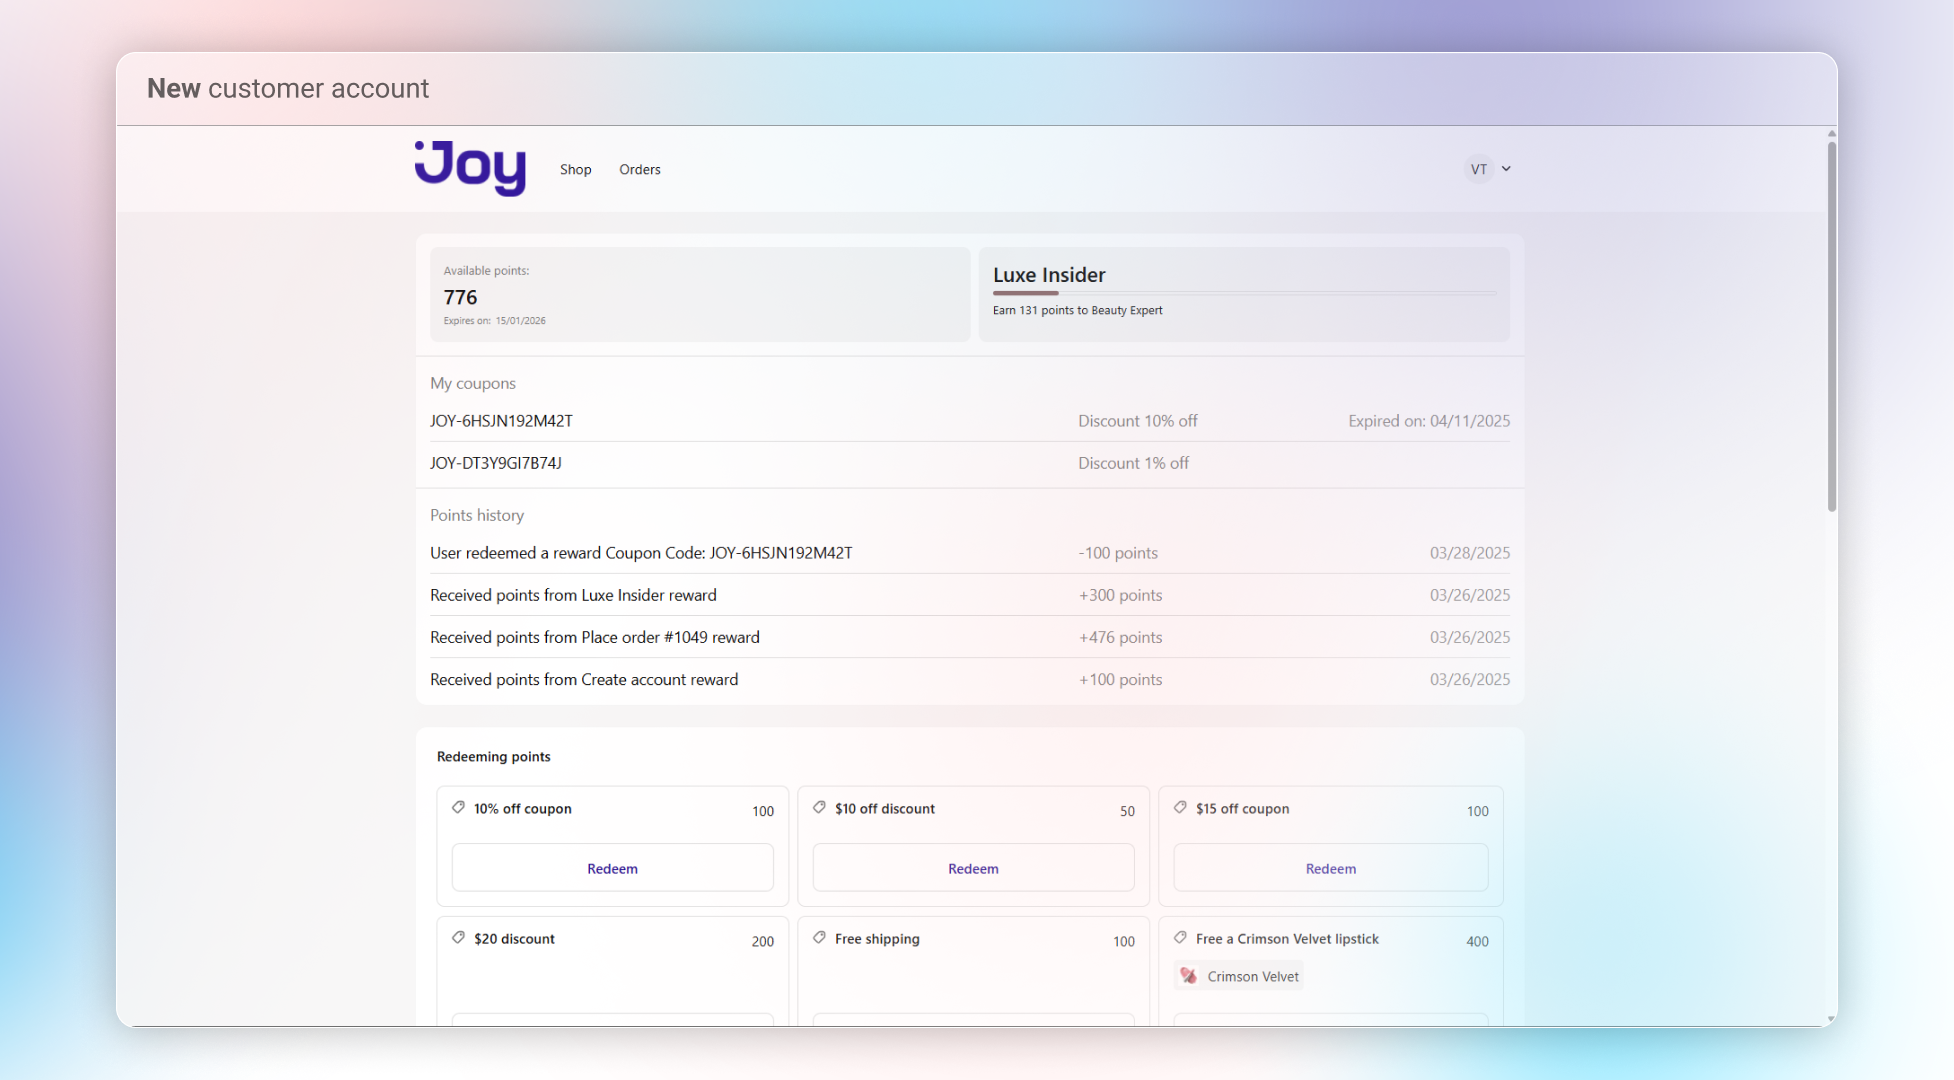Click the Crimson Velvet product thumbnail
The image size is (1954, 1080).
click(1188, 976)
